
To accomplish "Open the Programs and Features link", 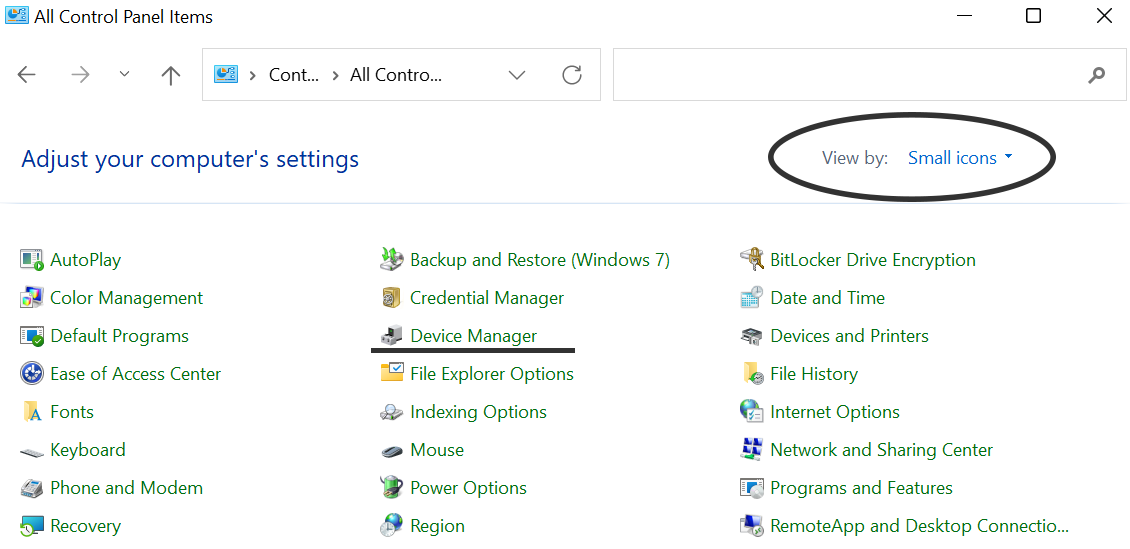I will coord(861,488).
